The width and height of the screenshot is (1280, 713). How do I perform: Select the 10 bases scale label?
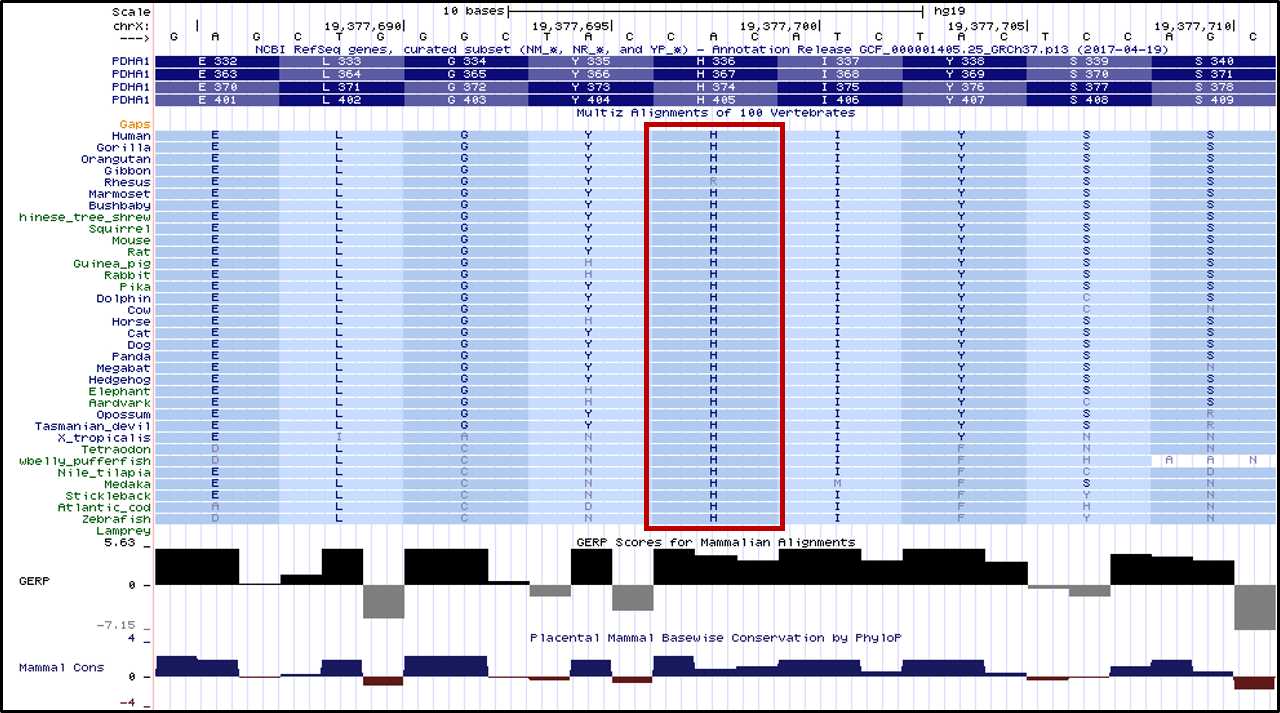(476, 10)
